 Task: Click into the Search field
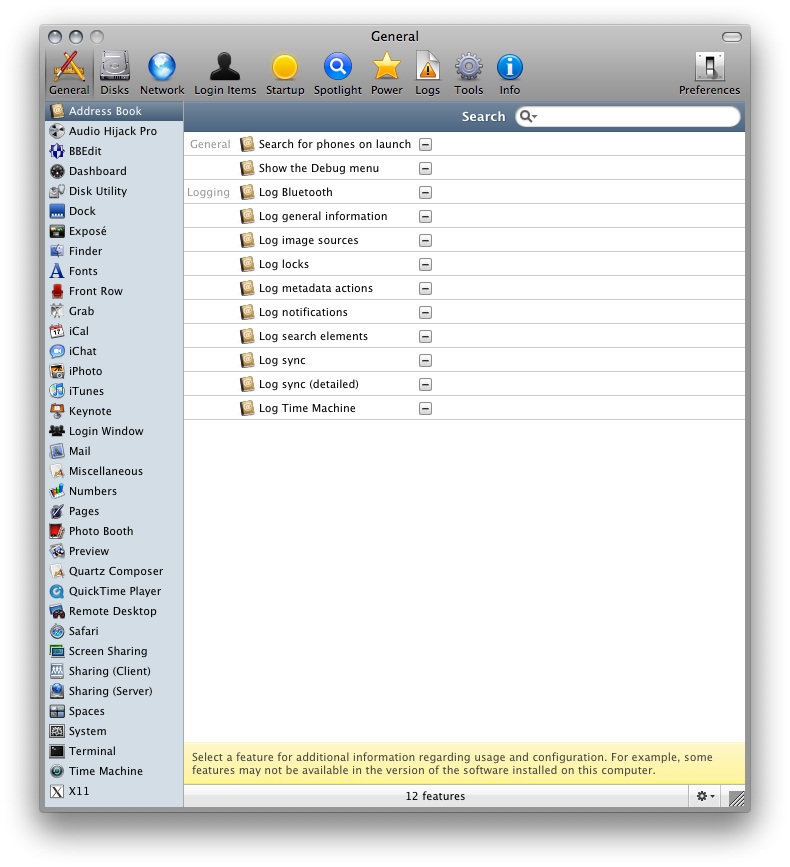click(x=628, y=116)
